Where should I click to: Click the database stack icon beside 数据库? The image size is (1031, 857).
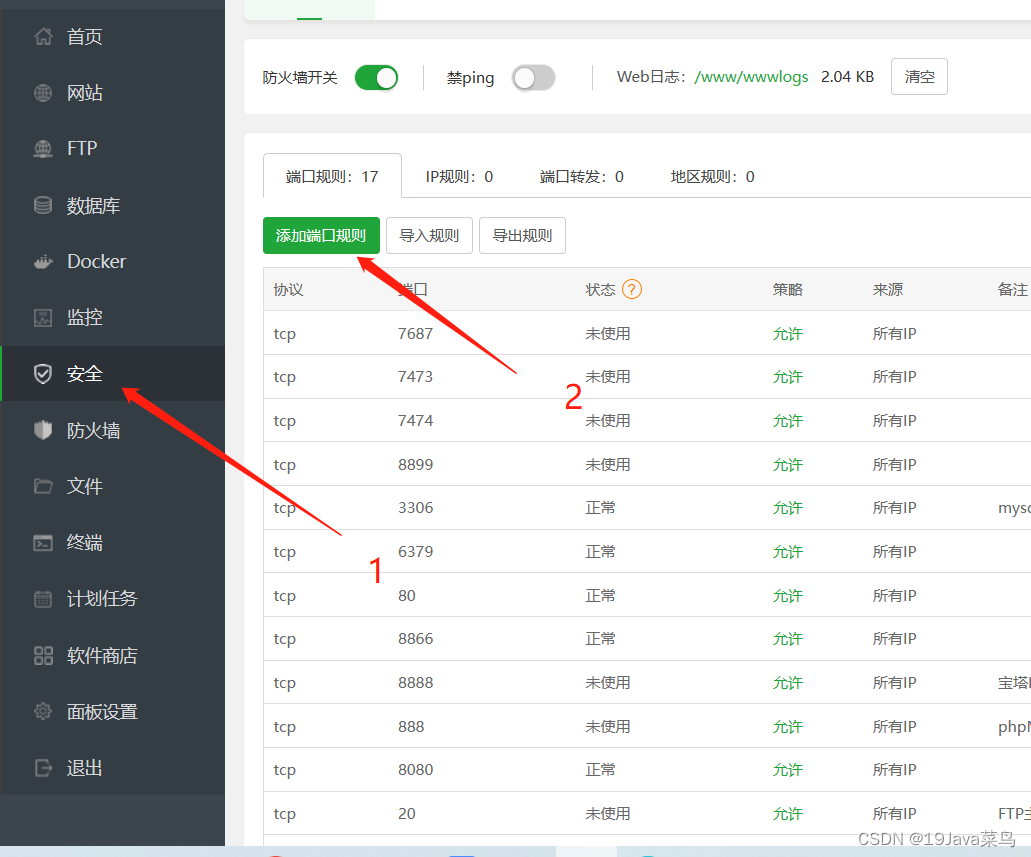tap(43, 205)
